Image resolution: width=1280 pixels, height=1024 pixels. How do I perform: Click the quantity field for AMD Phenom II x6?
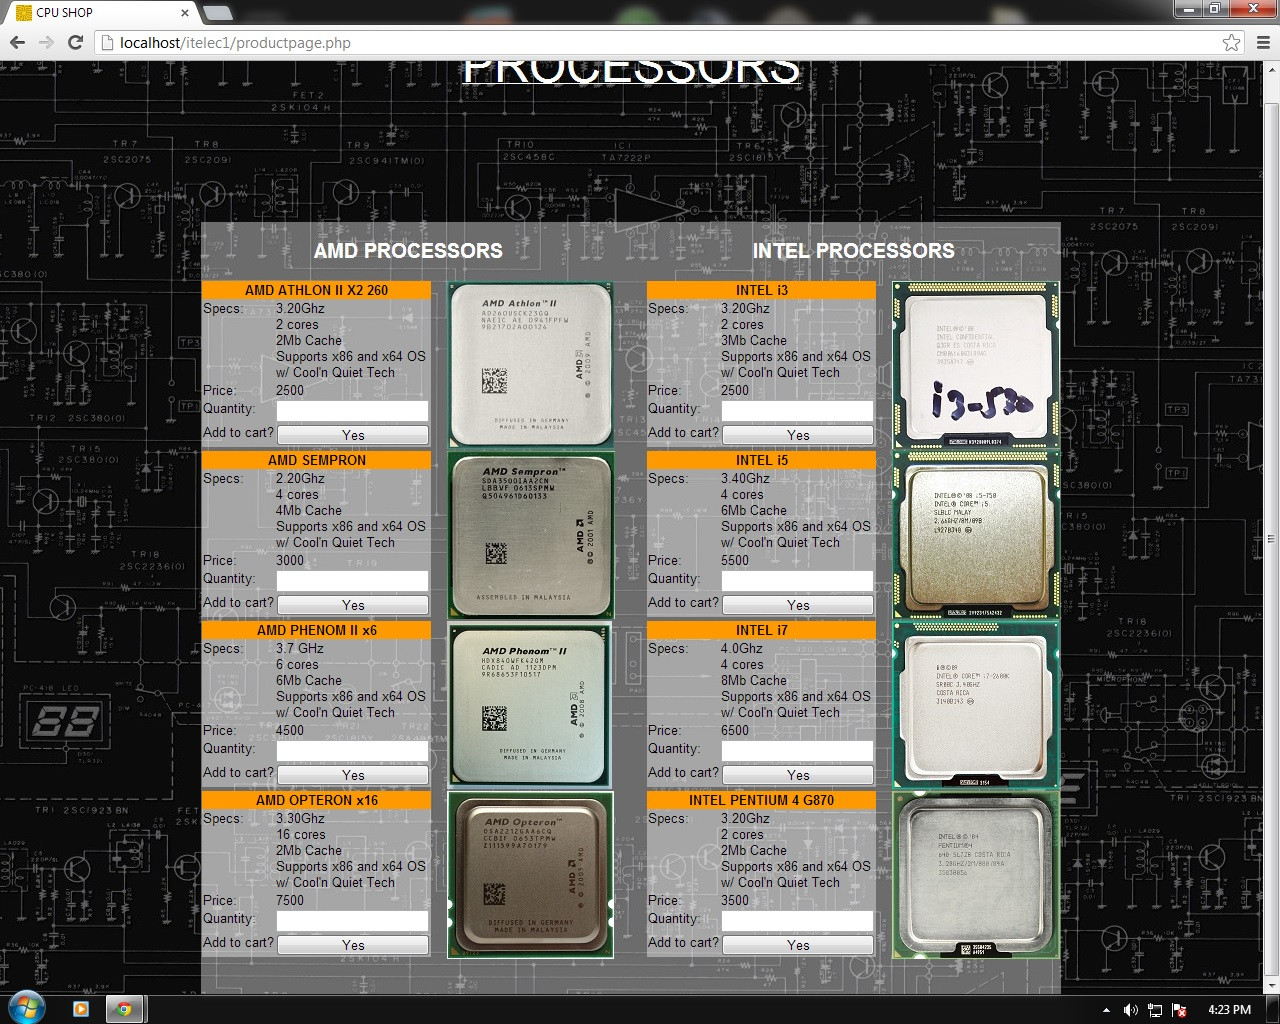click(352, 751)
